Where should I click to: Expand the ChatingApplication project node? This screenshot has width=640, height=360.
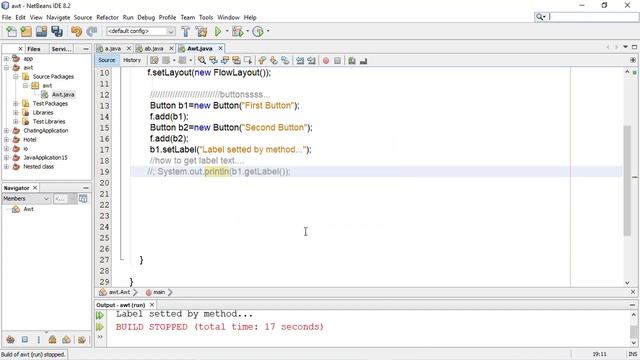(6, 131)
